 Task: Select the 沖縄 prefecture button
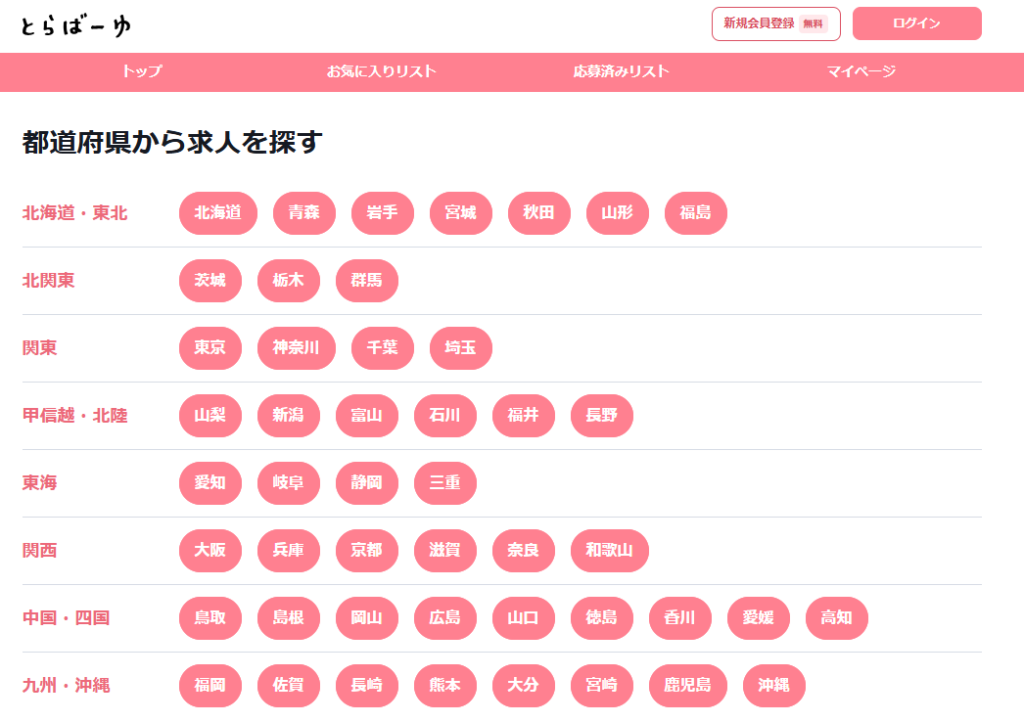pyautogui.click(x=774, y=685)
